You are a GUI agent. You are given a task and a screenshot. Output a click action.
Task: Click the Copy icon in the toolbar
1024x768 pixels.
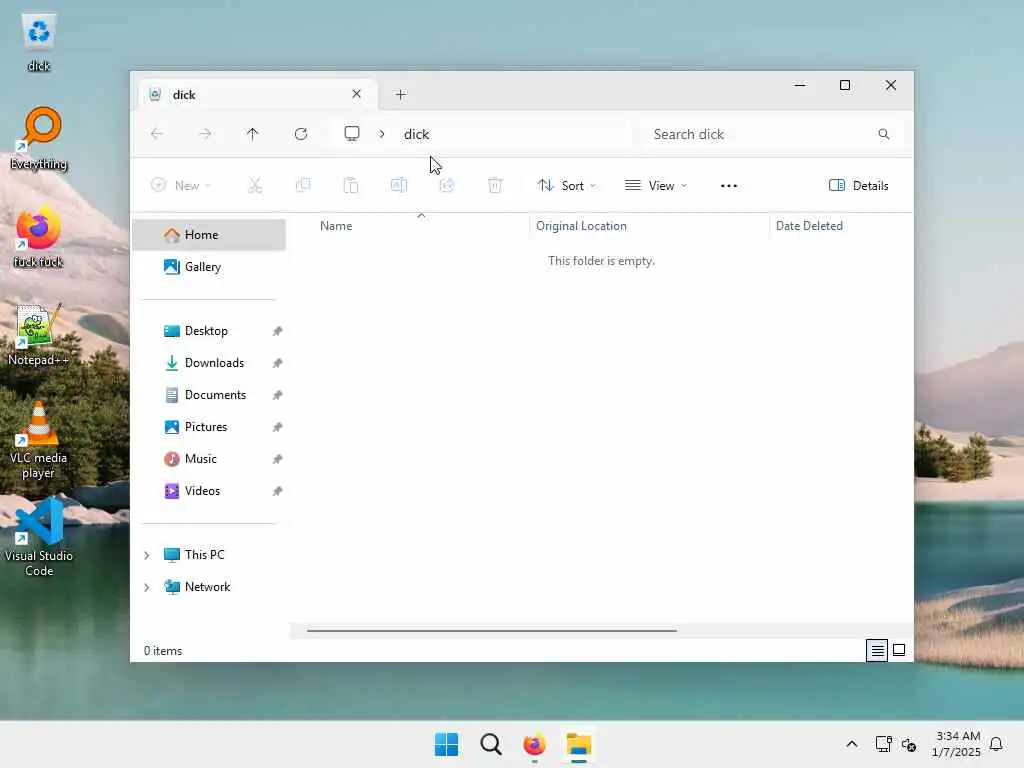[303, 185]
